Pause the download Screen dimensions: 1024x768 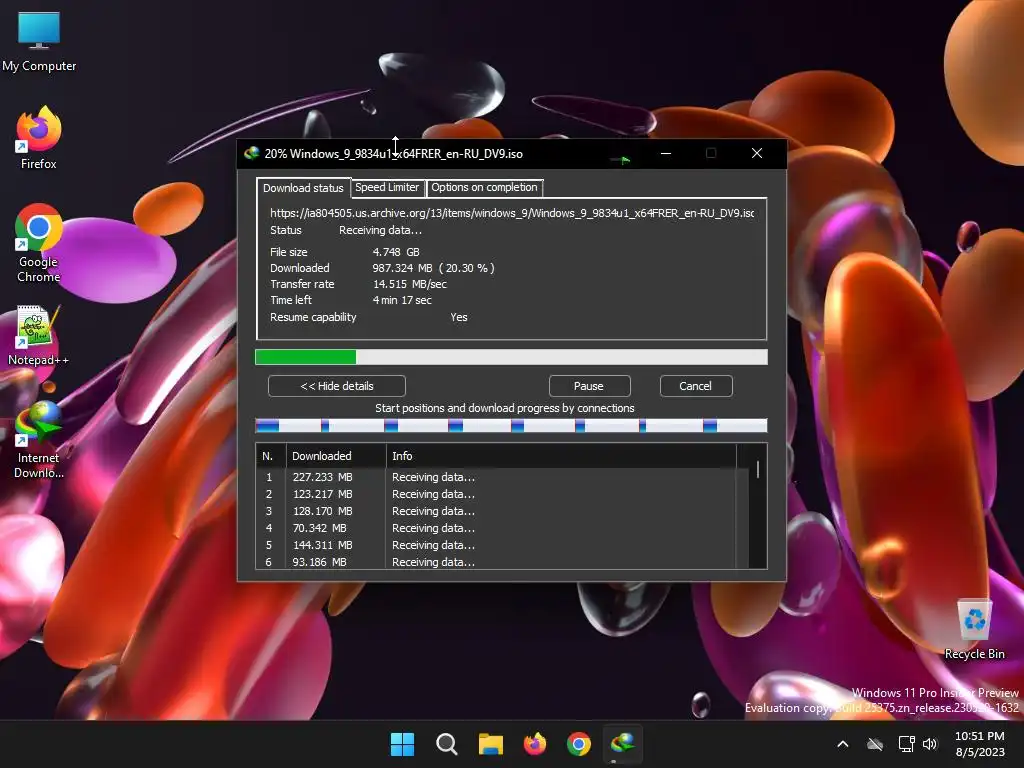(x=589, y=386)
